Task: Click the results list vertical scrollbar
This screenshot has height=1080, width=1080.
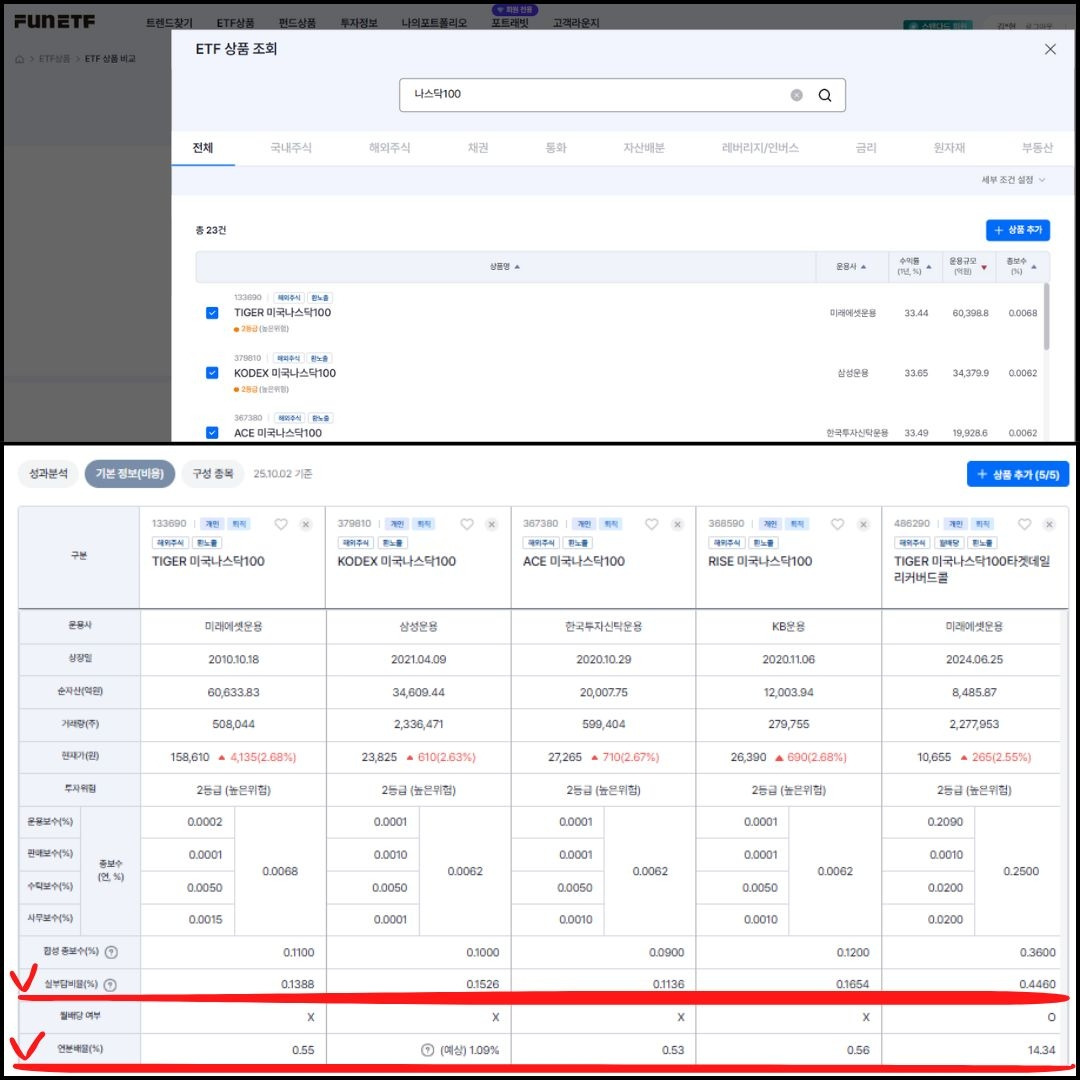Action: [1046, 317]
